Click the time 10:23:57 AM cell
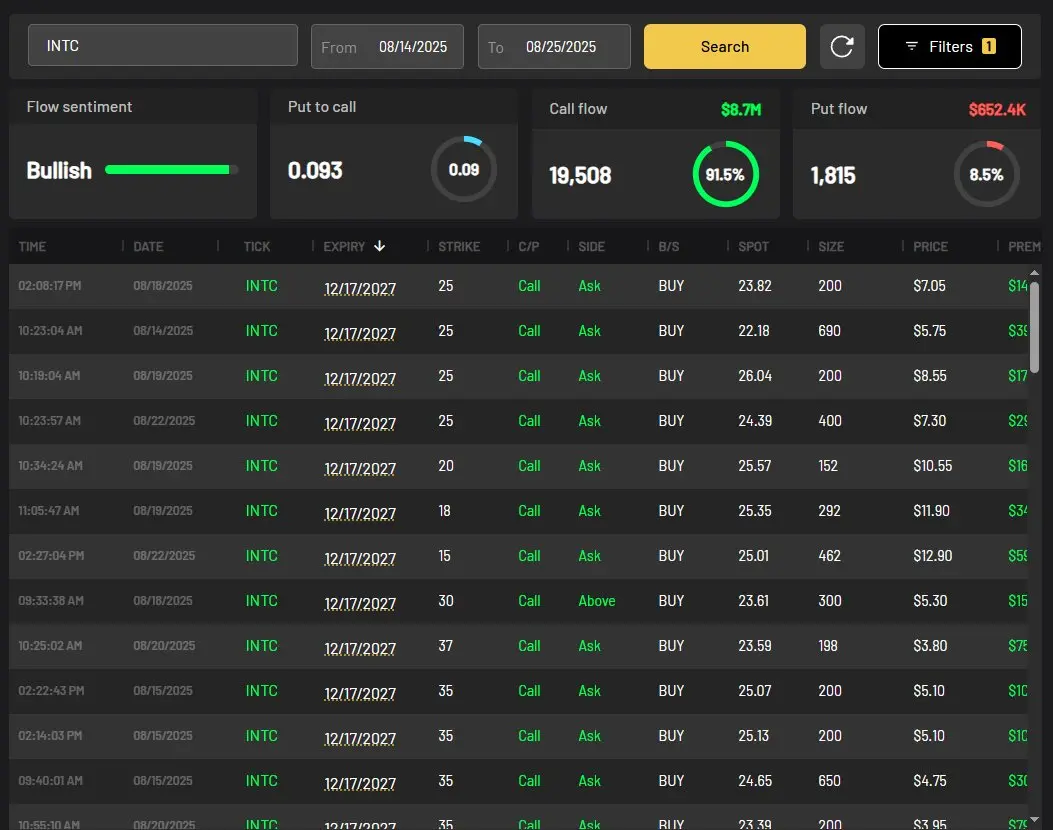The image size is (1053, 830). coord(49,420)
